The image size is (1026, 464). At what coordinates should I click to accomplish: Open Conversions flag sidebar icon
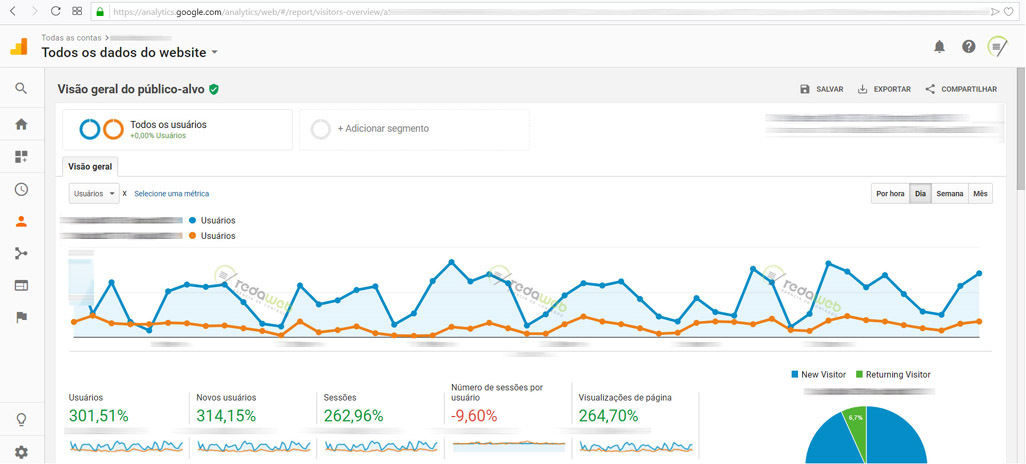[x=21, y=317]
